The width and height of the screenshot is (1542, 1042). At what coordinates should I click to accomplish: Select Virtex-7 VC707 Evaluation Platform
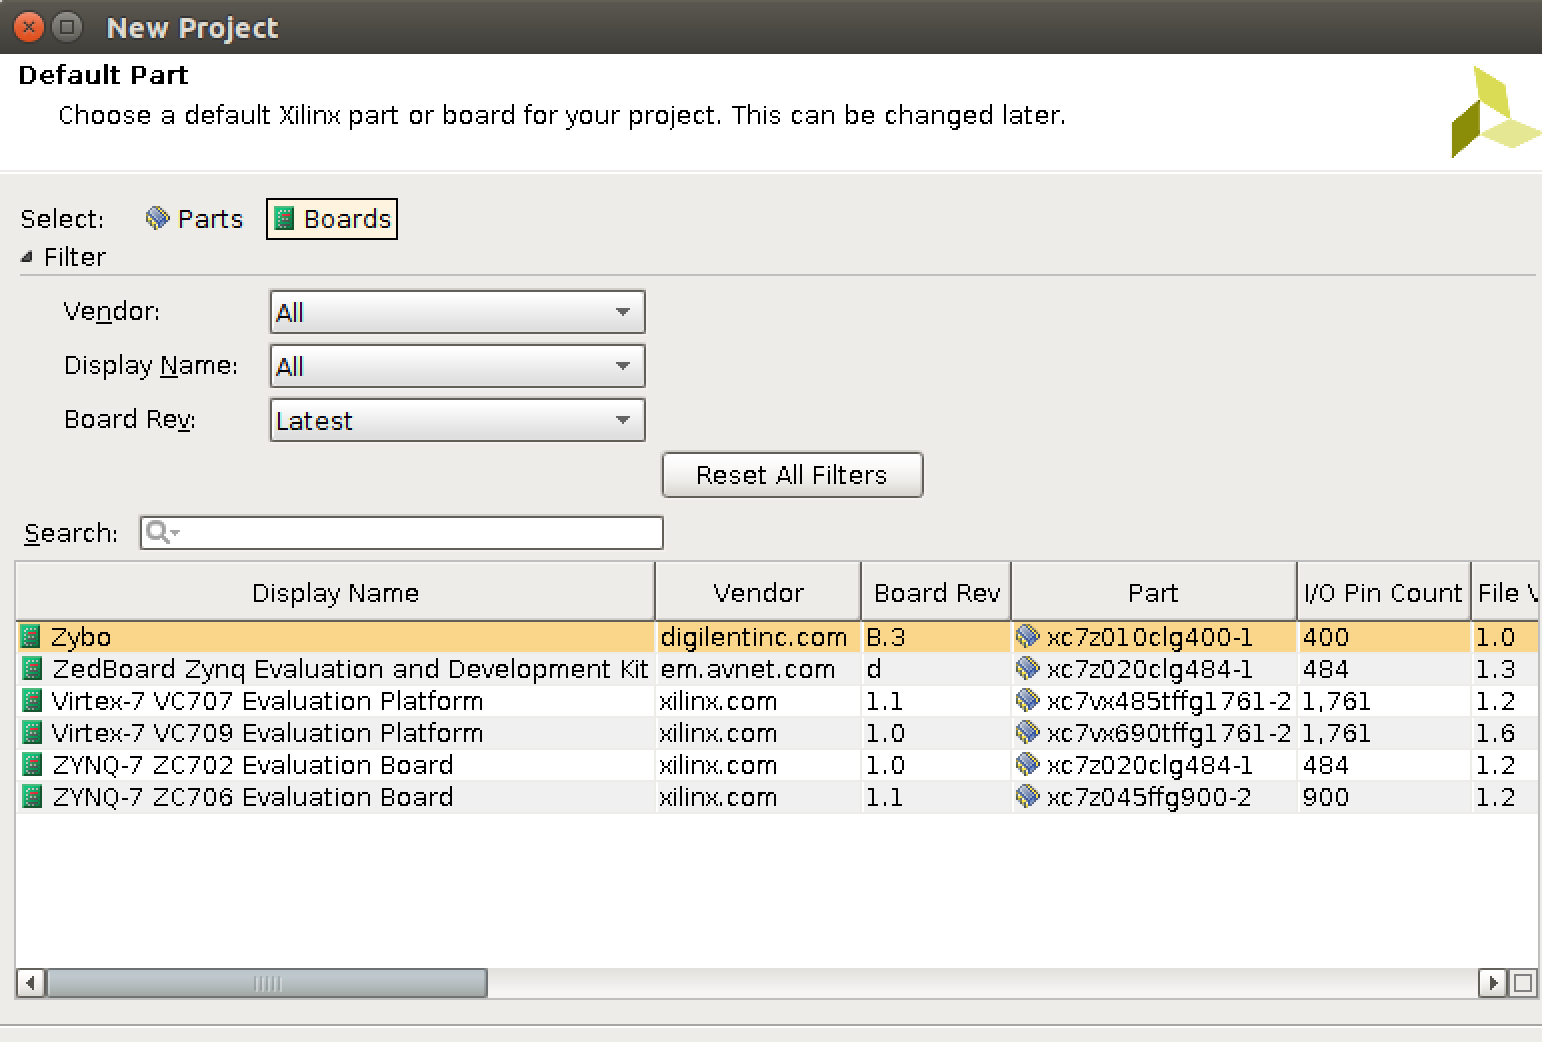(x=267, y=701)
